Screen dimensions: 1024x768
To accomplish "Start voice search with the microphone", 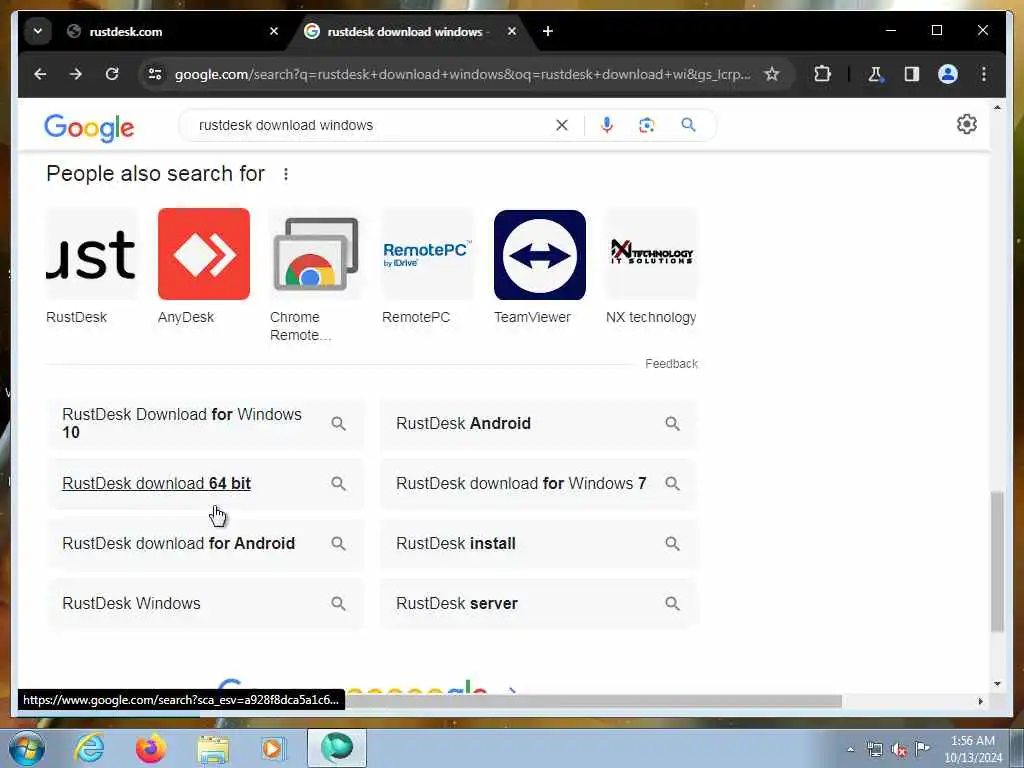I will [607, 125].
